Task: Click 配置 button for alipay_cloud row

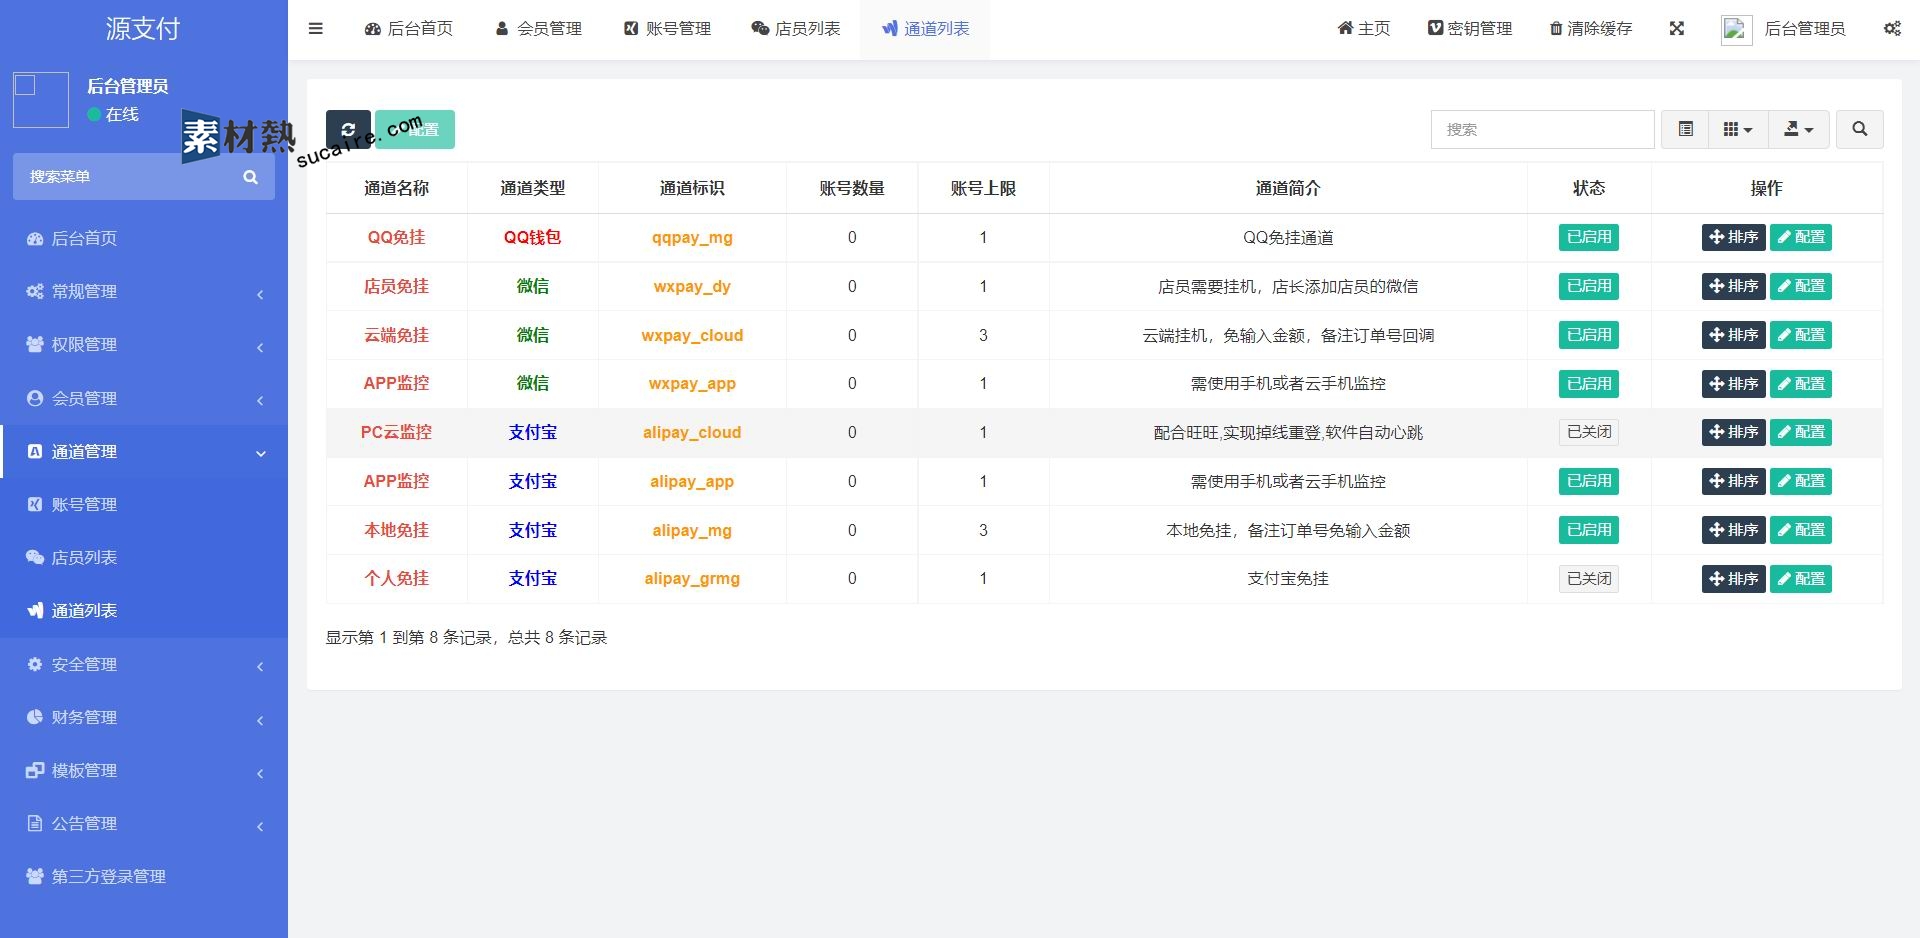Action: point(1800,432)
